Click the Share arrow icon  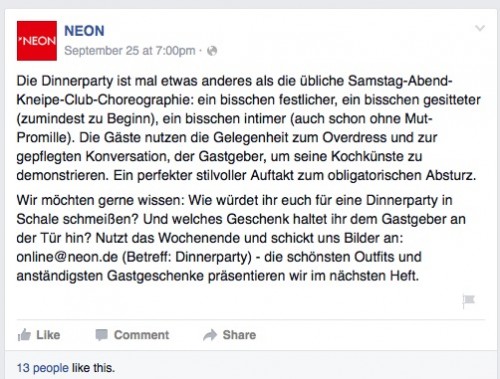coord(210,335)
